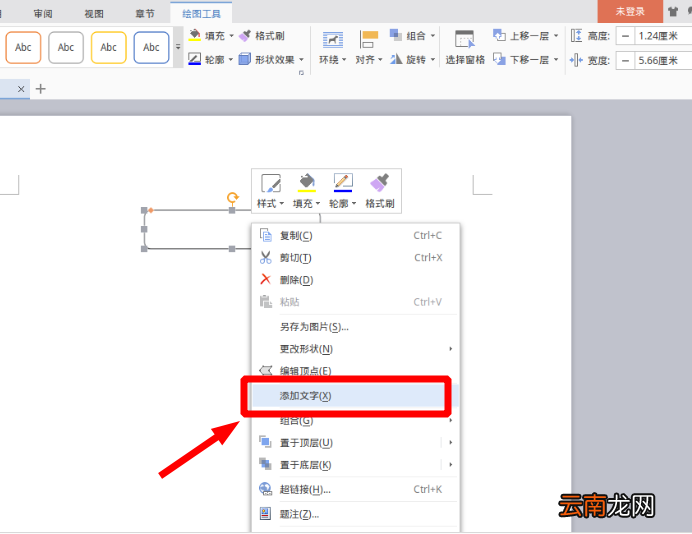Open the 更改形状(N) submenu
The height and width of the screenshot is (534, 692).
(x=356, y=349)
